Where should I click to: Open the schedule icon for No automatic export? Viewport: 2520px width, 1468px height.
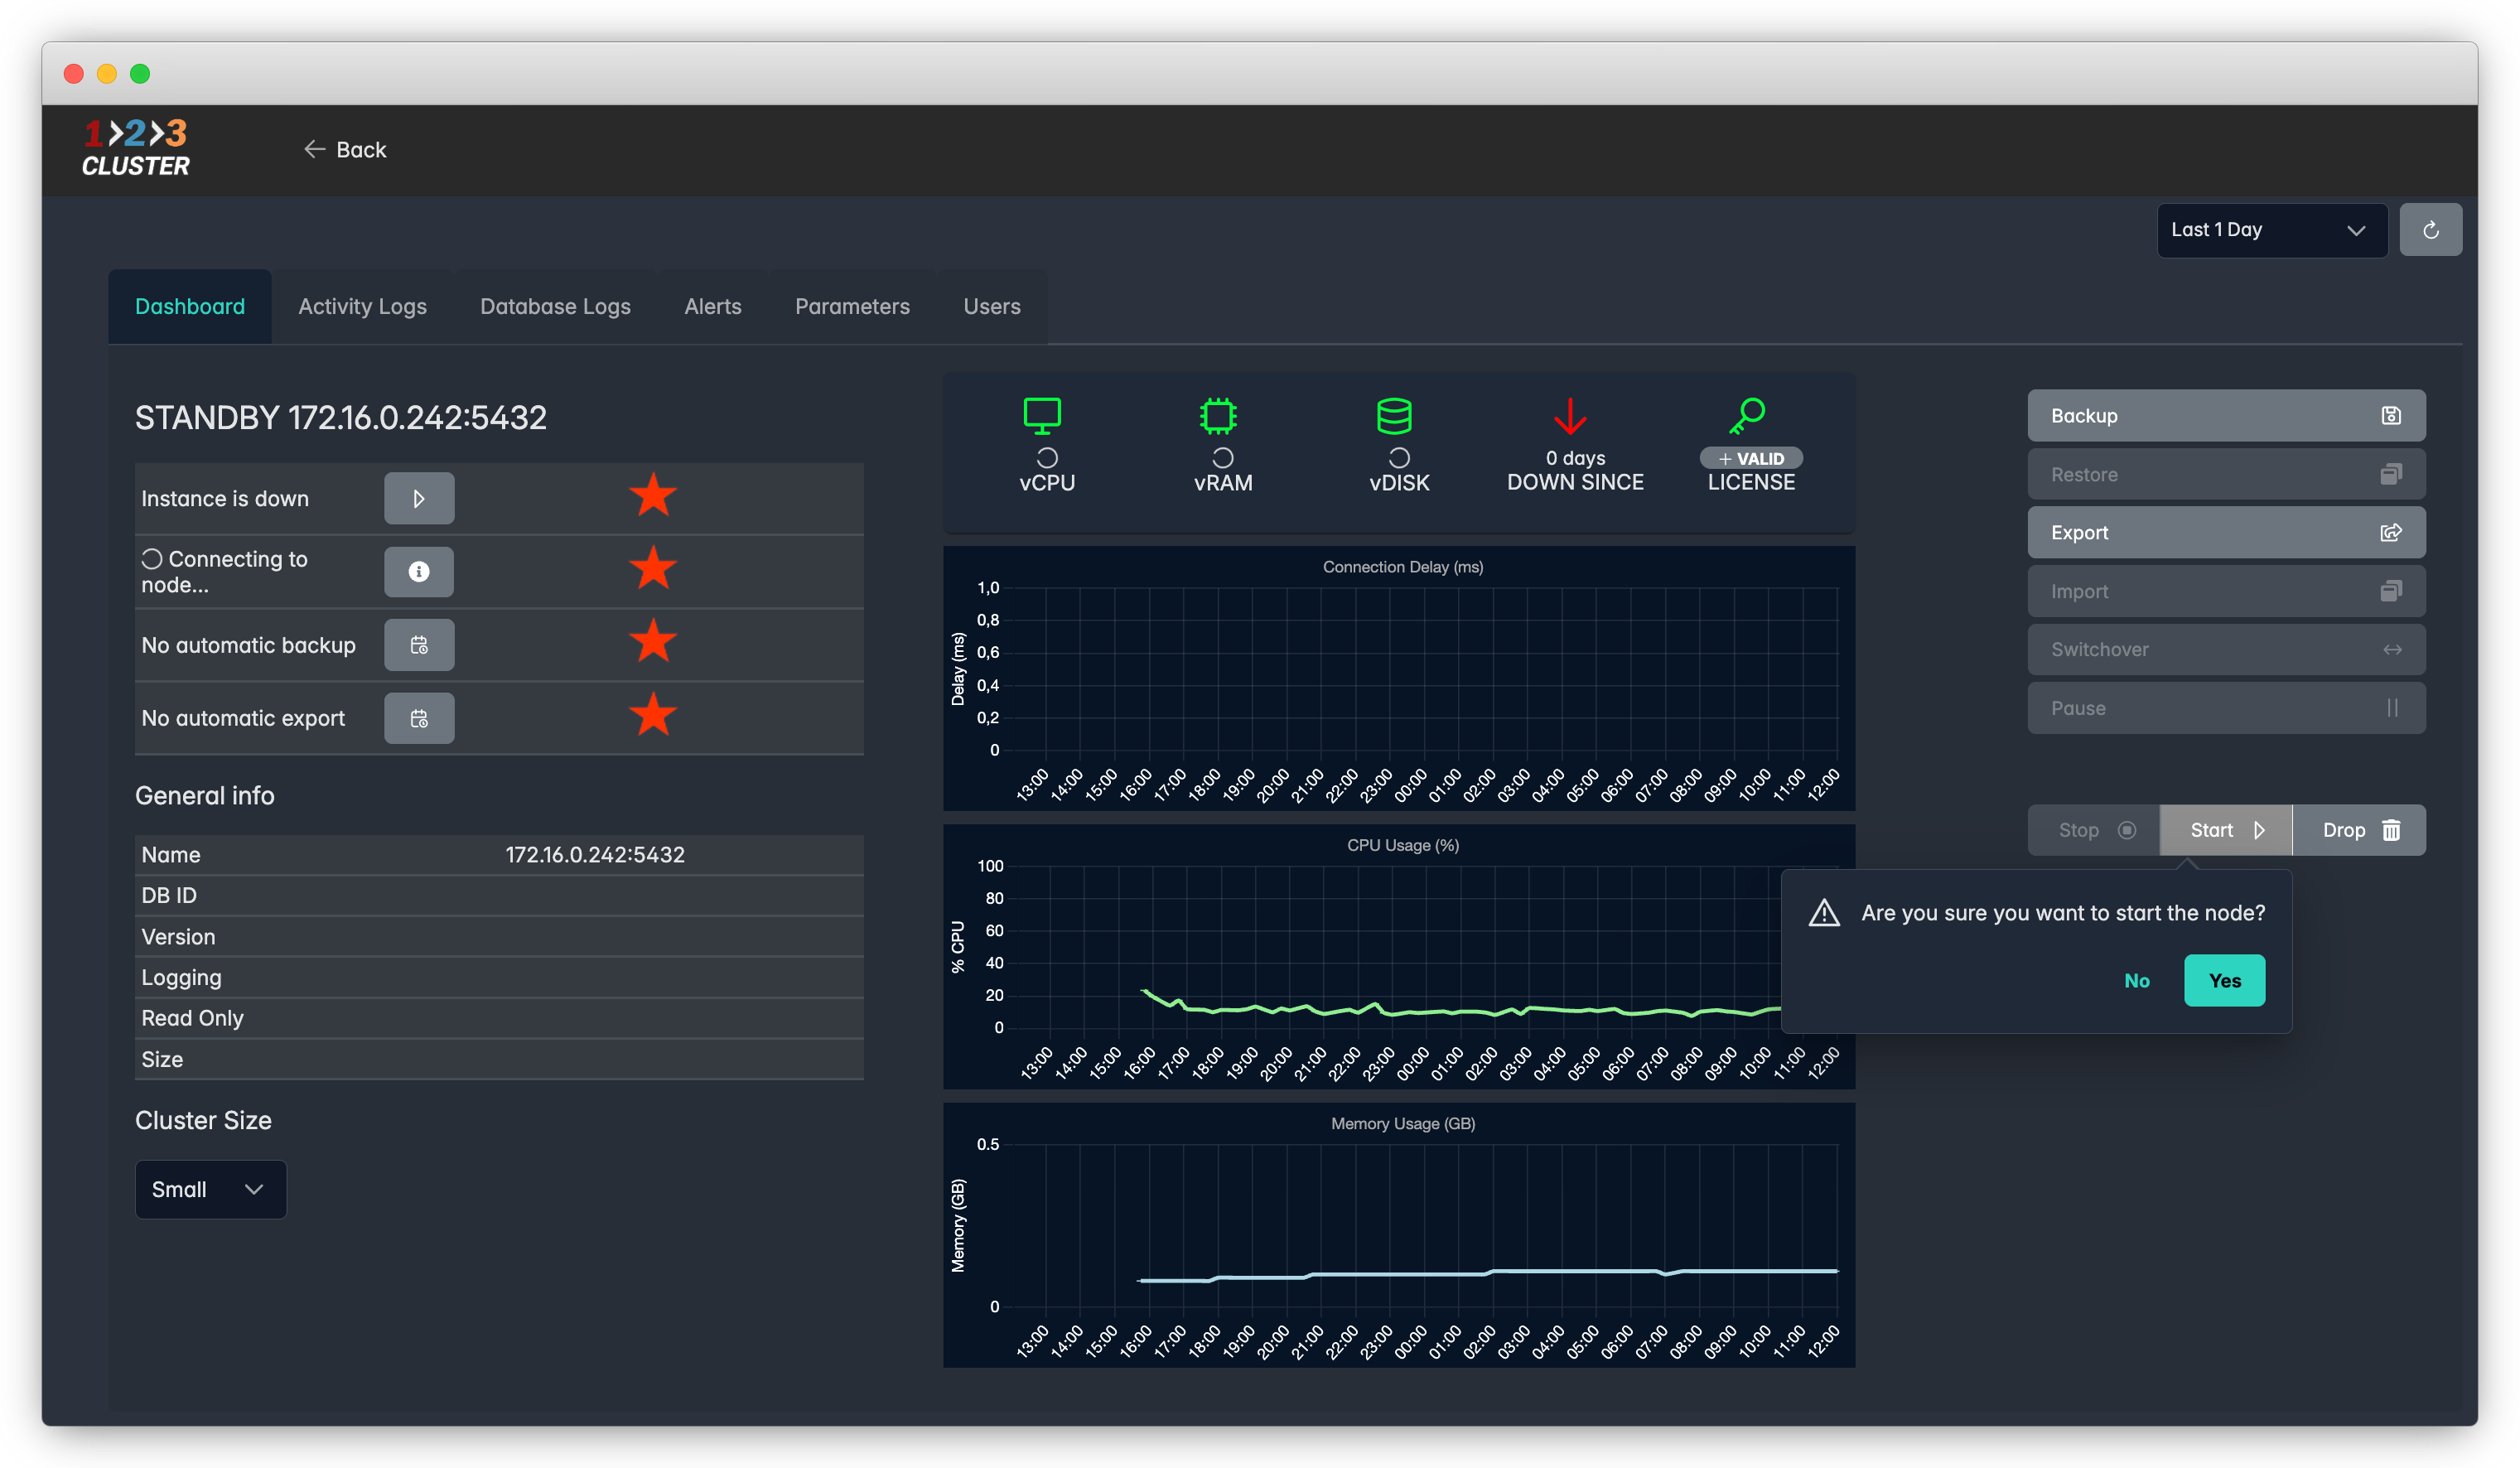click(419, 718)
